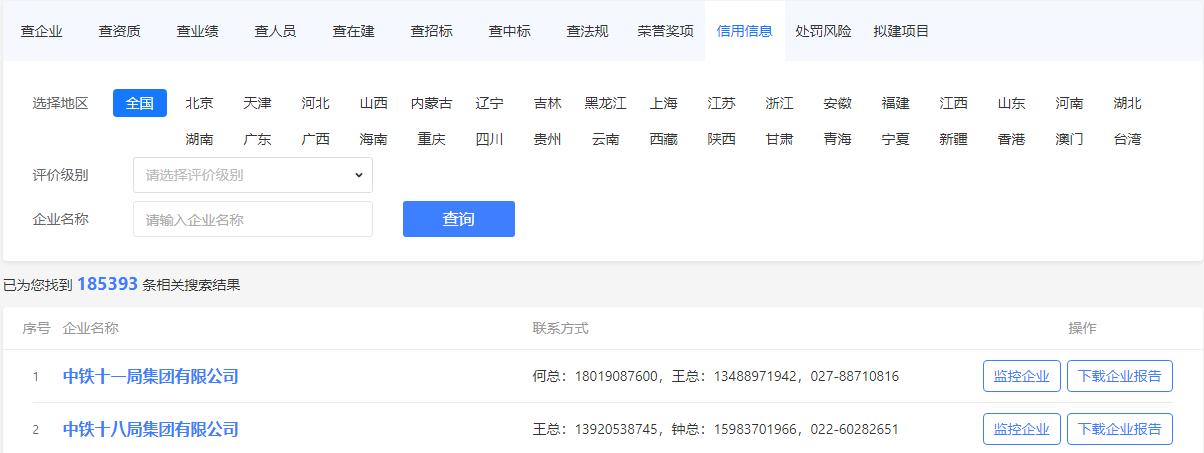This screenshot has height=453, width=1204.
Task: Click contact text containing 022-60282651
Action: click(x=716, y=429)
